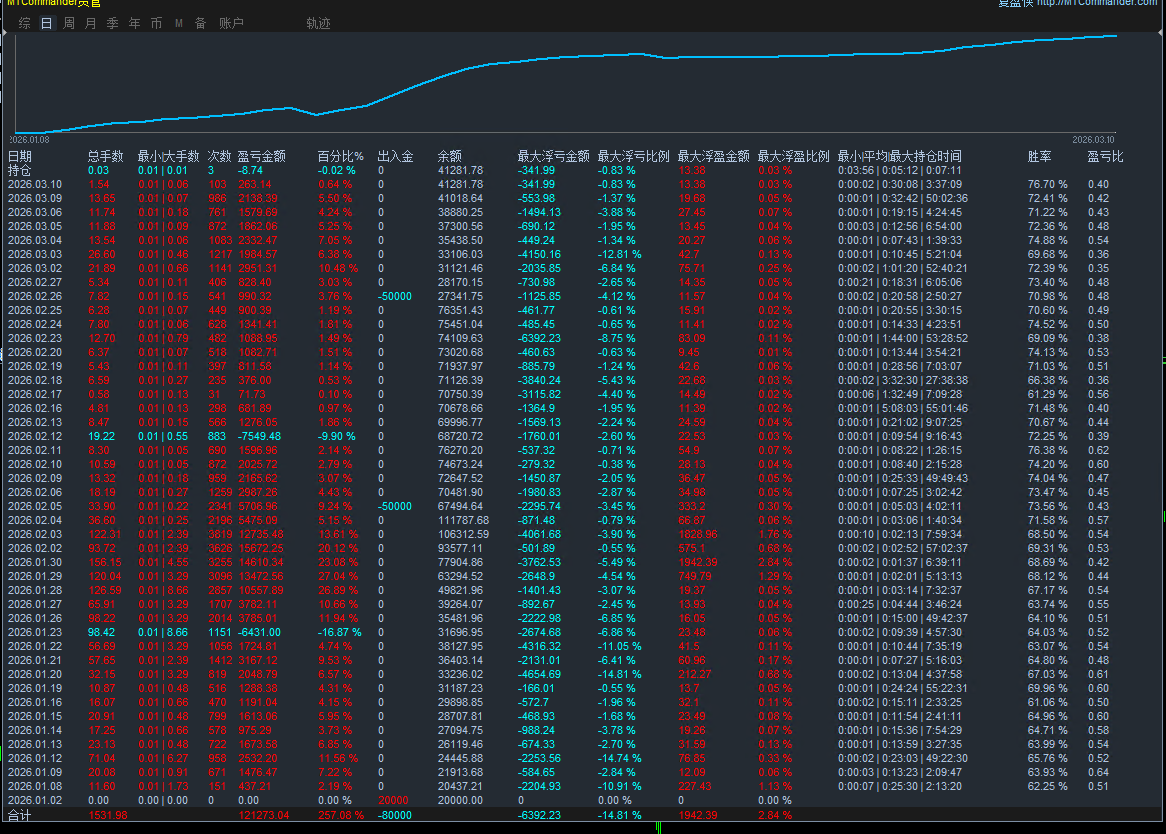This screenshot has height=834, width=1166.
Task: Click the 合计 totals row label
Action: coord(20,815)
